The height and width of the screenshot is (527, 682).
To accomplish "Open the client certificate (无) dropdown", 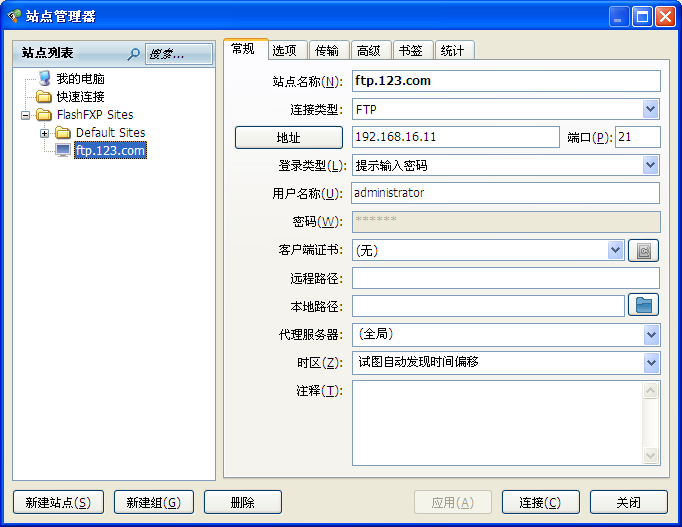I will [615, 250].
